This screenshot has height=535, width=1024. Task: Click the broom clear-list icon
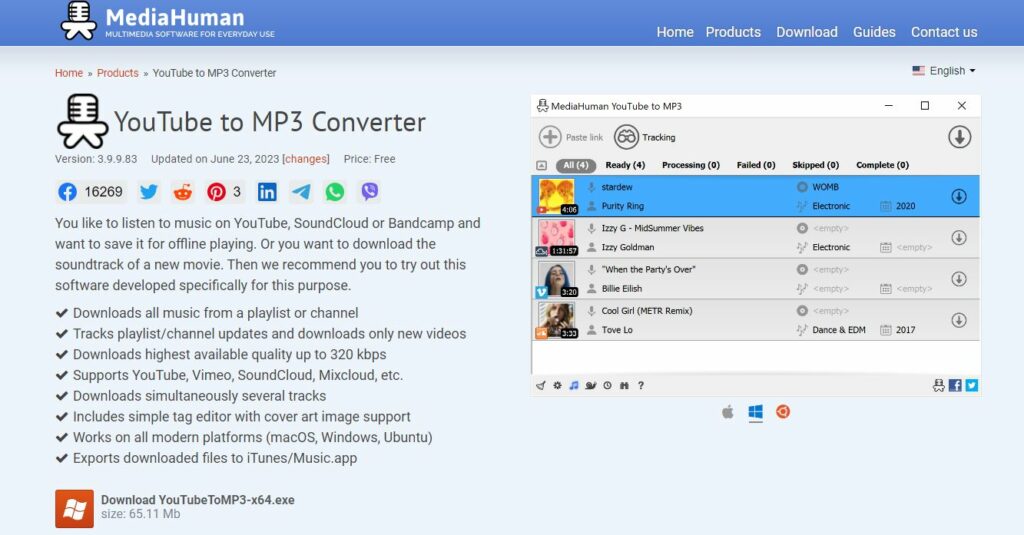[x=541, y=385]
